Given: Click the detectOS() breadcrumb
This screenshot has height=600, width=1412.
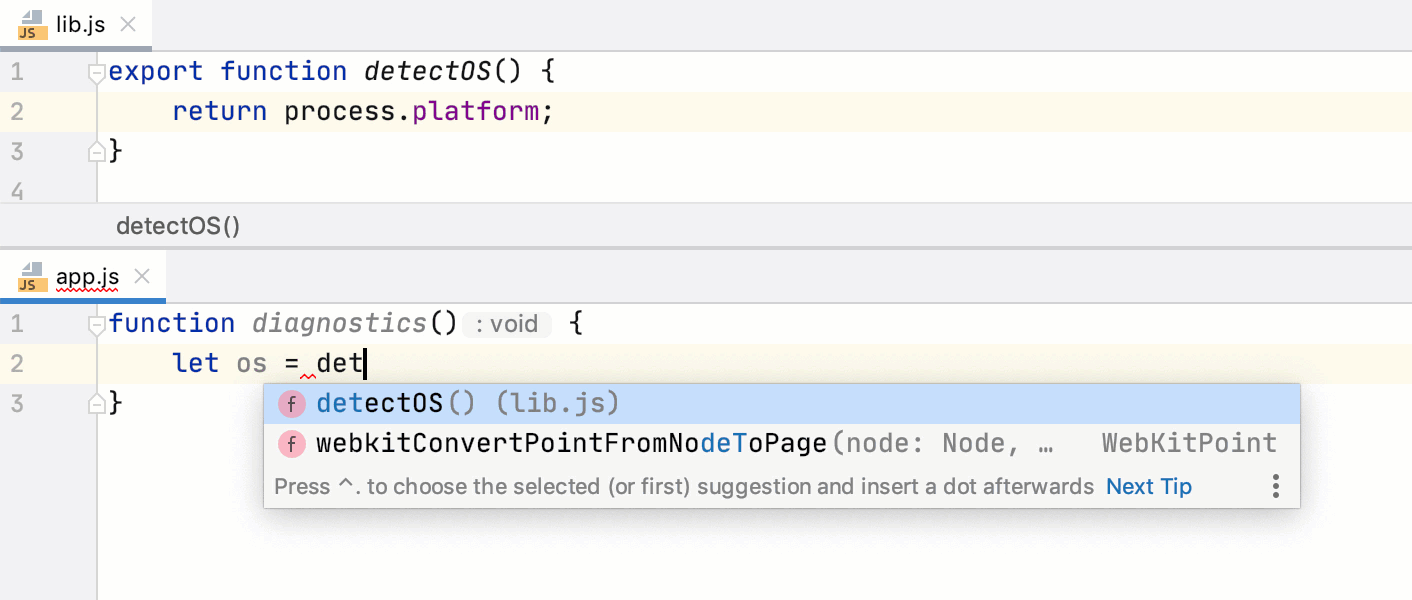Looking at the screenshot, I should pyautogui.click(x=178, y=226).
